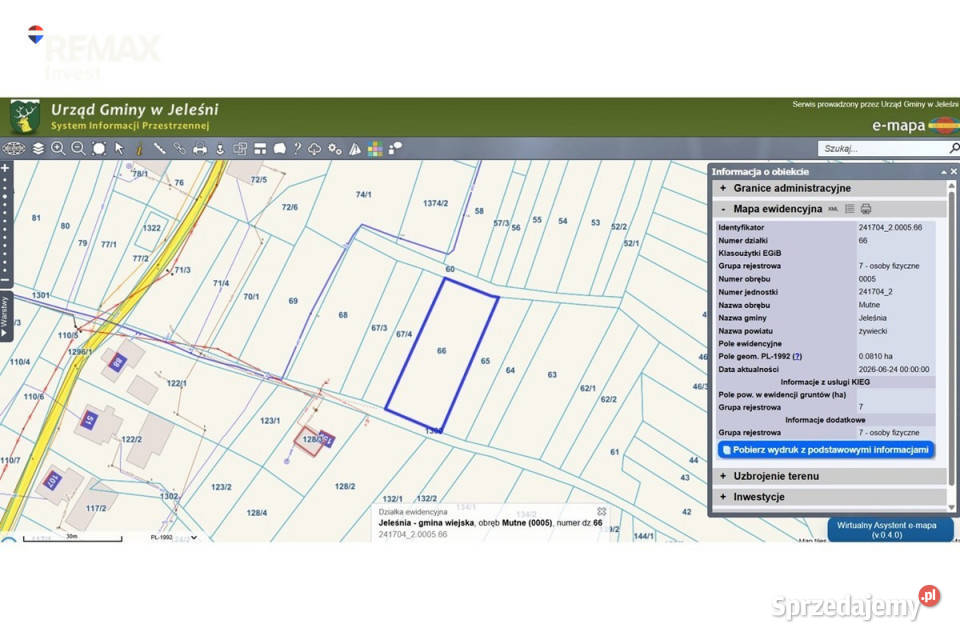Open the colored grid tiles icon
Screen dimensions: 960x640
tap(375, 148)
